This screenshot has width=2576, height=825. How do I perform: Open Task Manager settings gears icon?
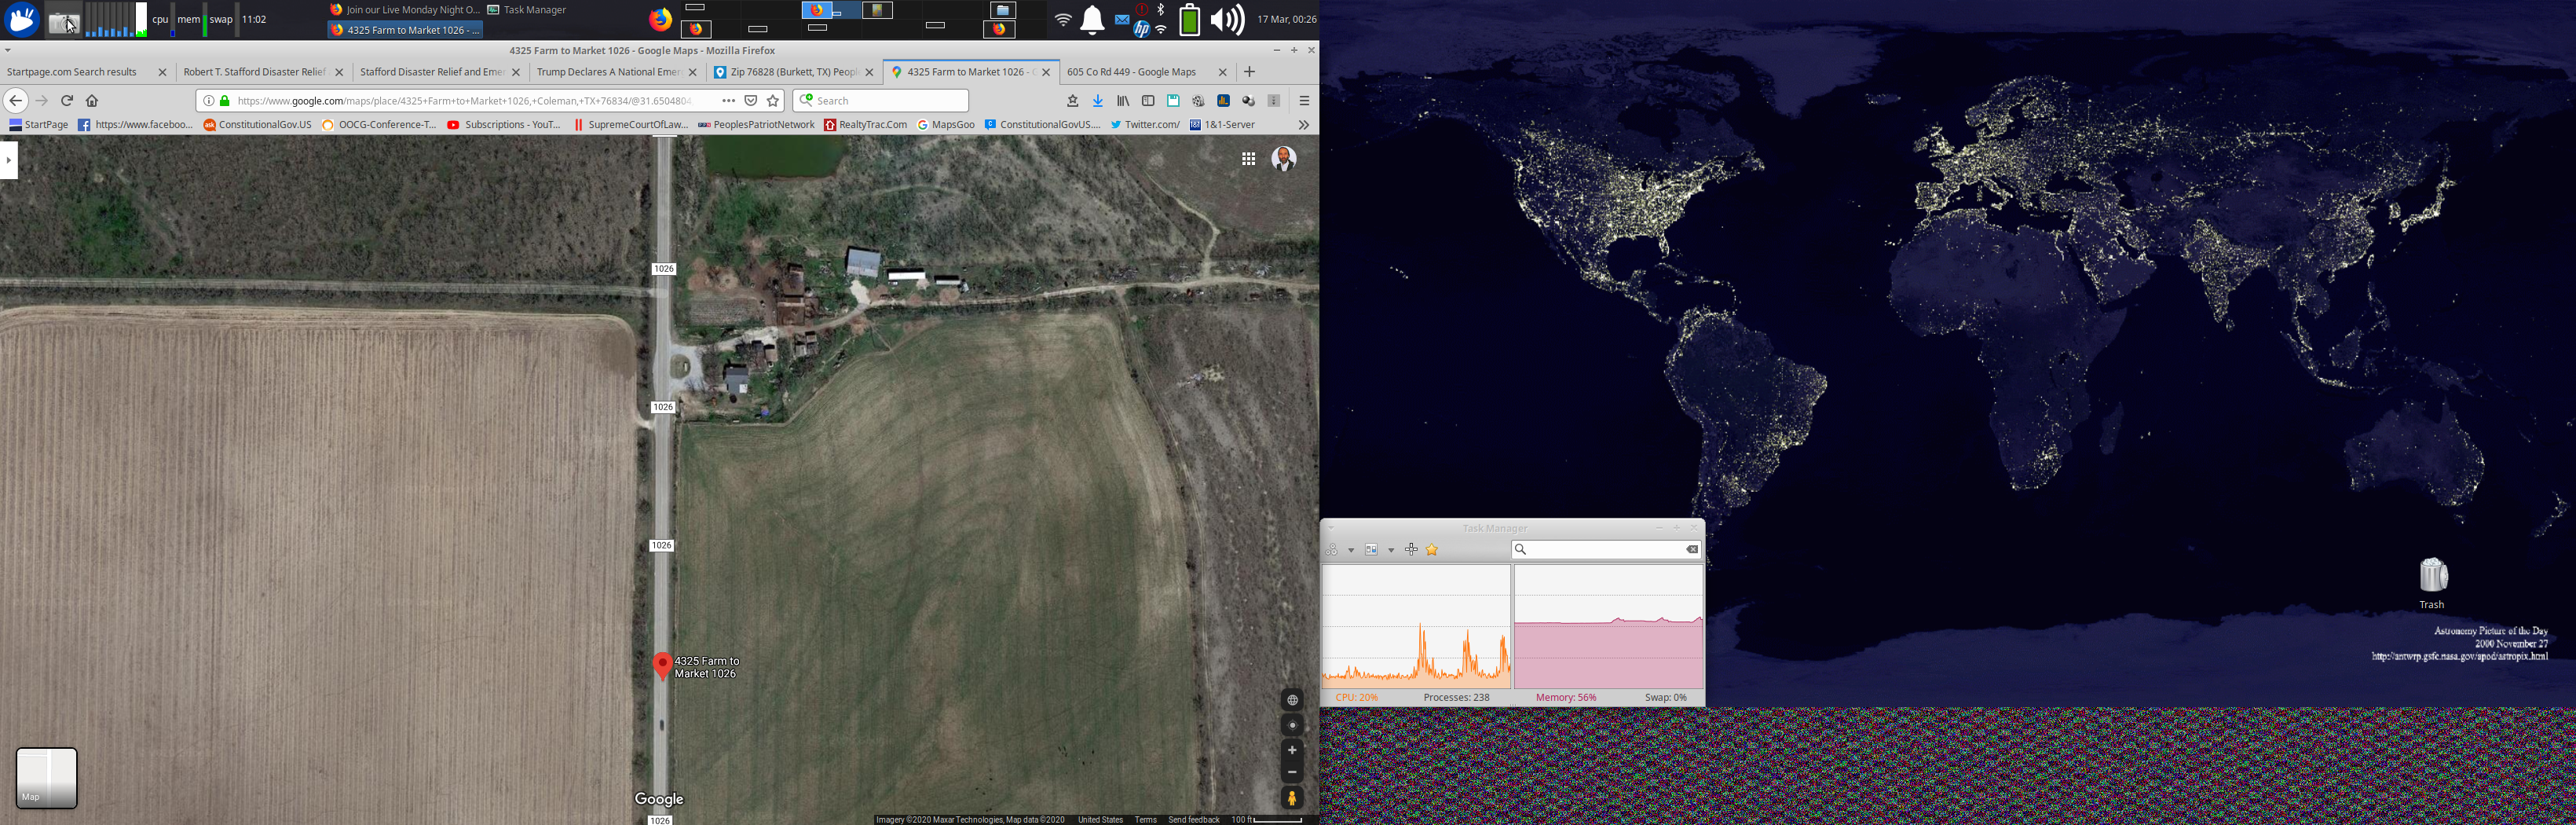1332,549
